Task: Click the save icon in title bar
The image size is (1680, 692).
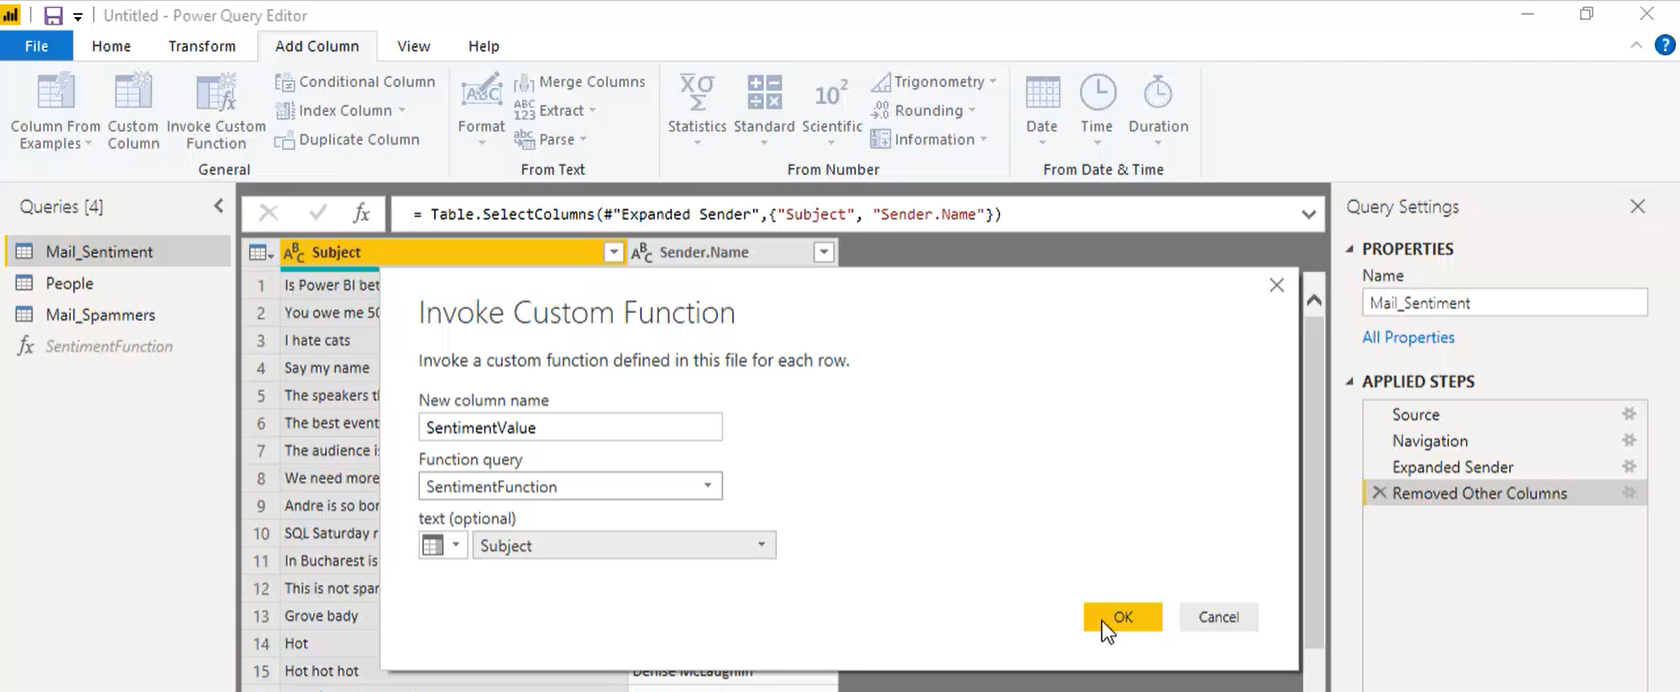Action: [x=53, y=15]
